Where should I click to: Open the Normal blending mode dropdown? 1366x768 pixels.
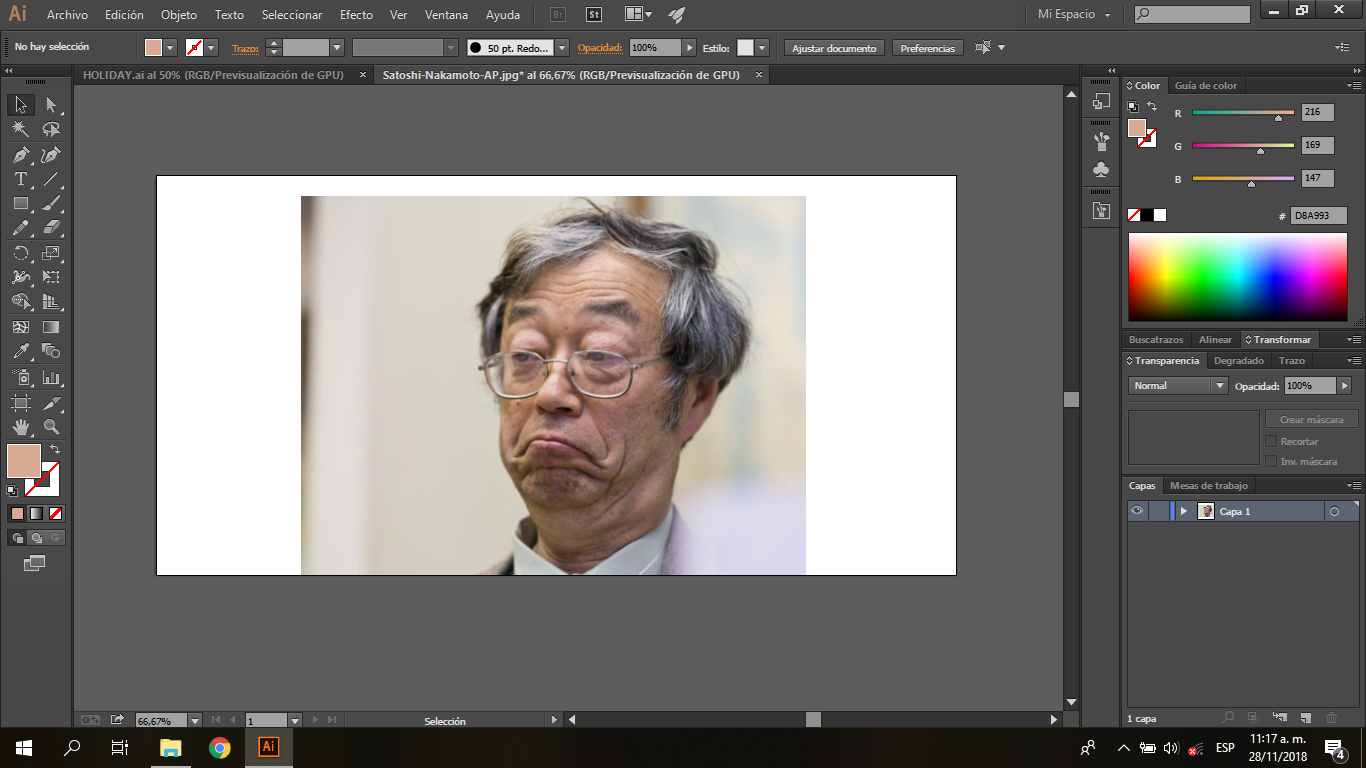(x=1178, y=386)
